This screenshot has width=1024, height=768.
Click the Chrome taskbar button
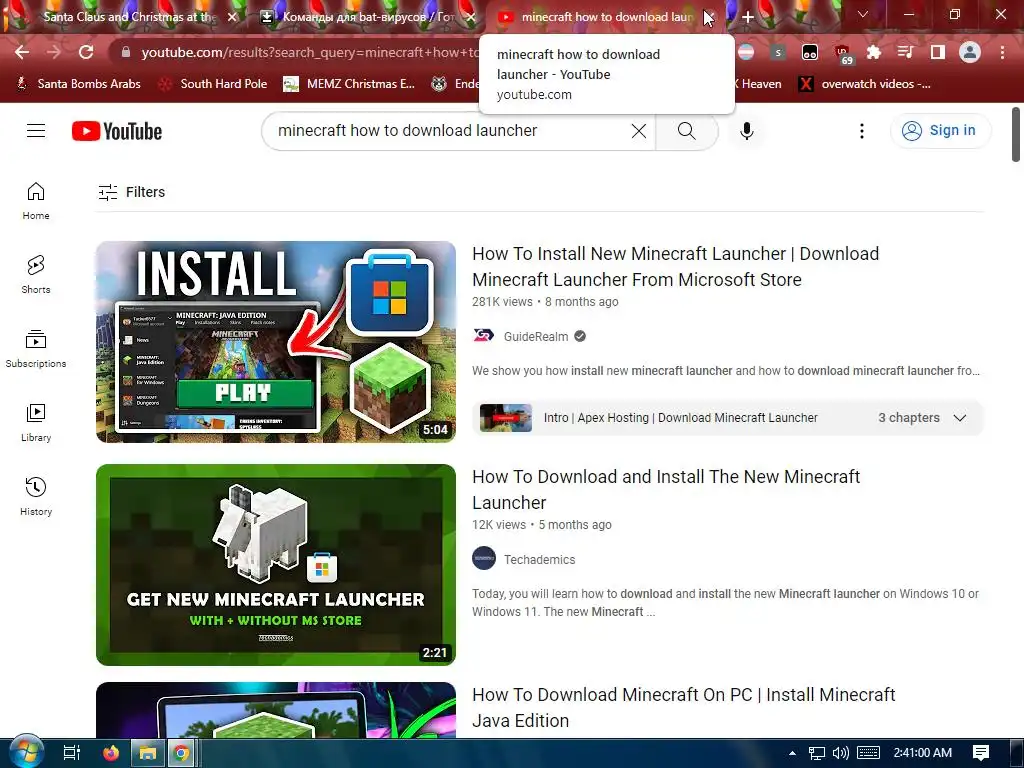point(182,753)
